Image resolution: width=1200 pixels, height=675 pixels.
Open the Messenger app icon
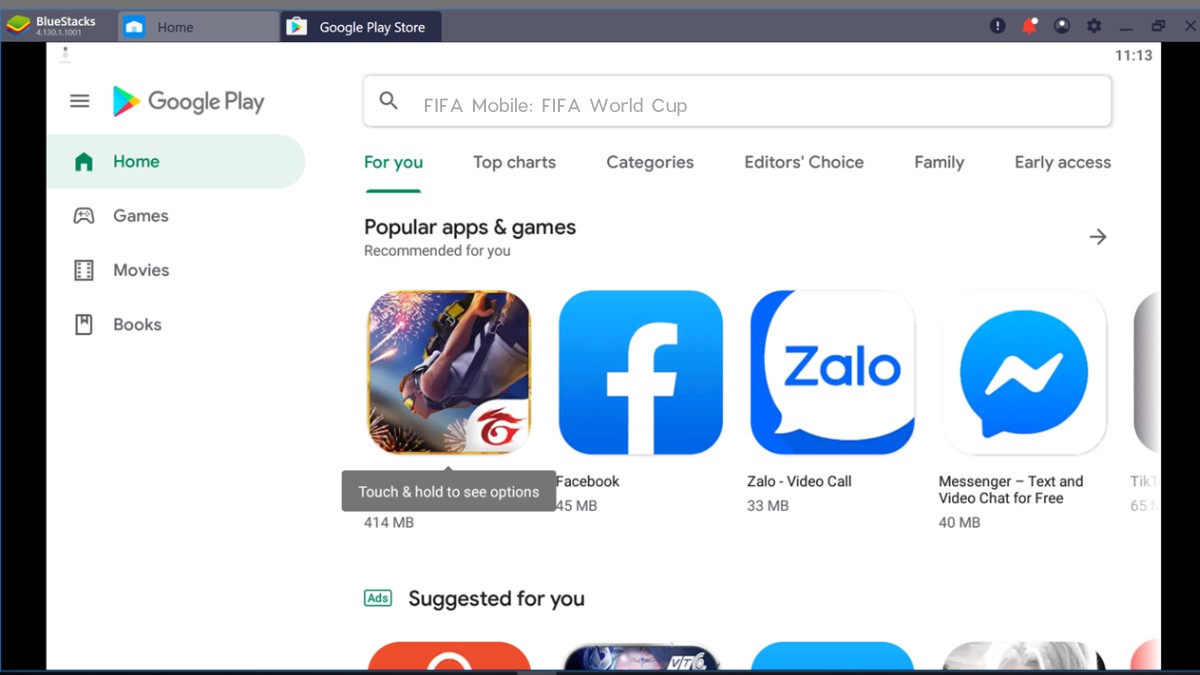(1024, 372)
